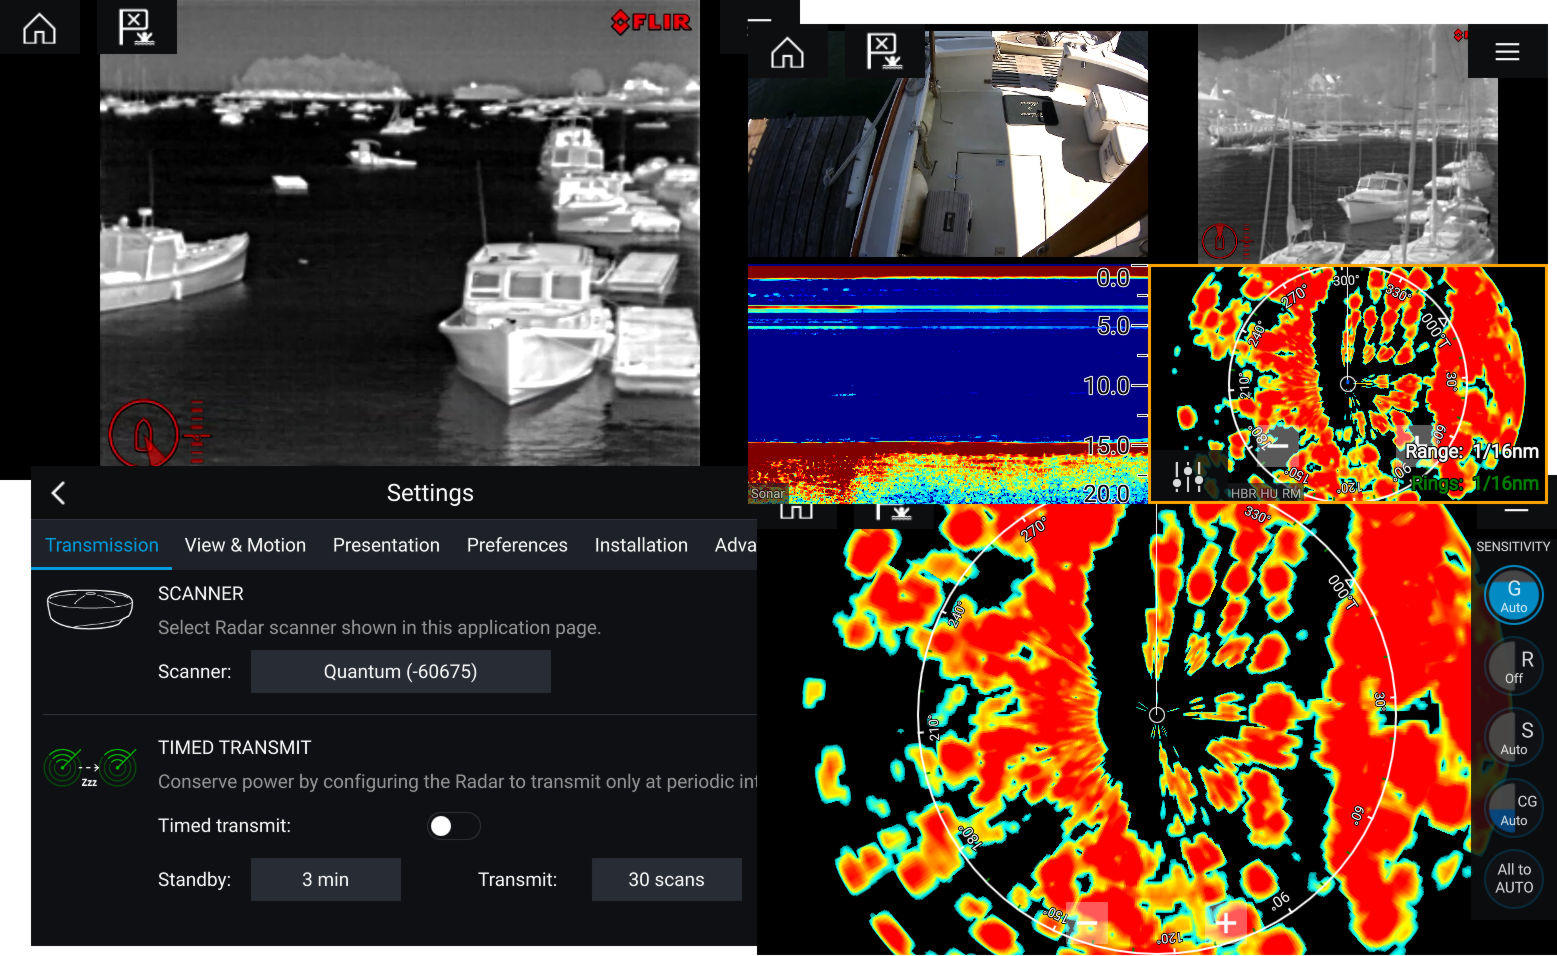
Task: Toggle Gain (G) Auto sensitivity control
Action: click(1514, 596)
